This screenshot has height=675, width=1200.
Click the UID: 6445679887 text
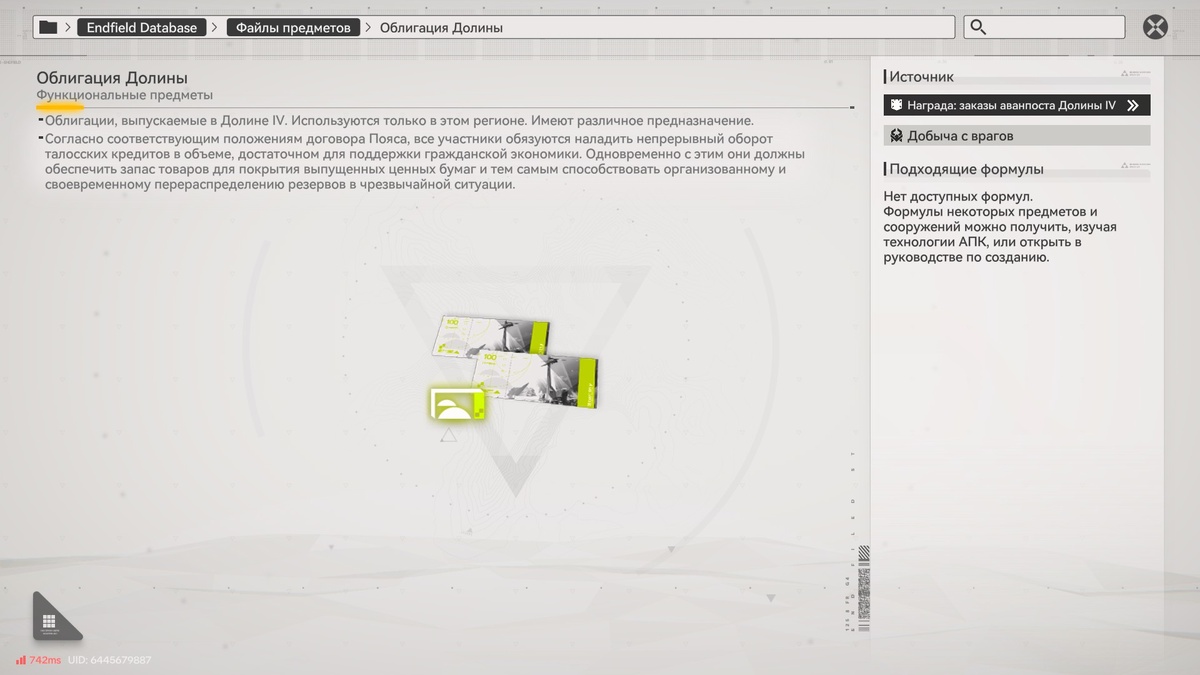click(x=110, y=660)
